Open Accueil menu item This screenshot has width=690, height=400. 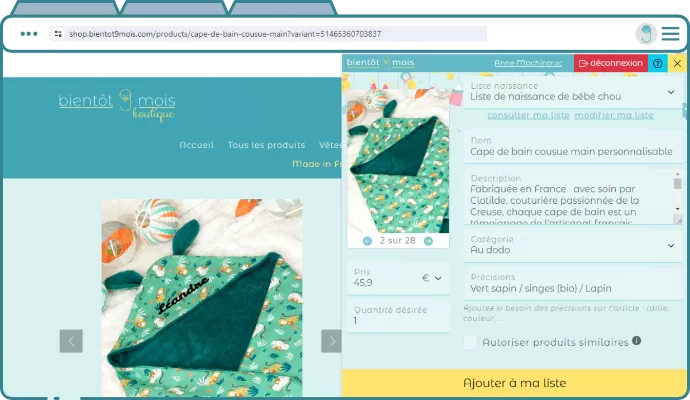tap(196, 145)
